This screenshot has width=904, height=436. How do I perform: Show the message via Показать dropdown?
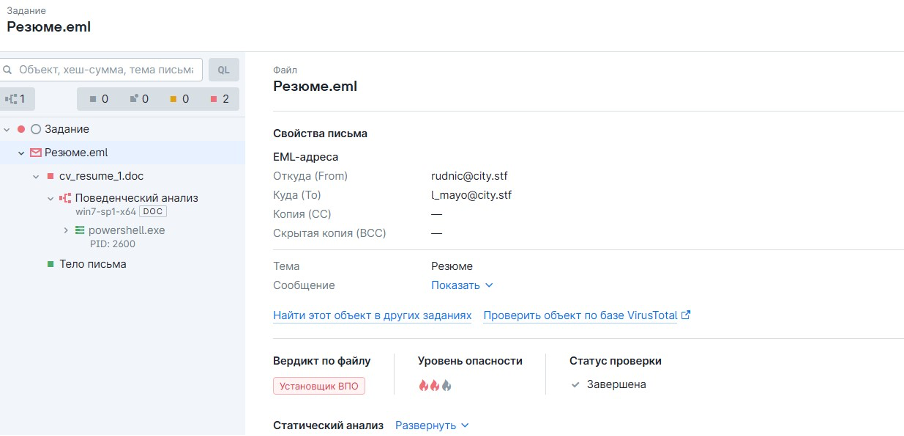click(x=462, y=285)
